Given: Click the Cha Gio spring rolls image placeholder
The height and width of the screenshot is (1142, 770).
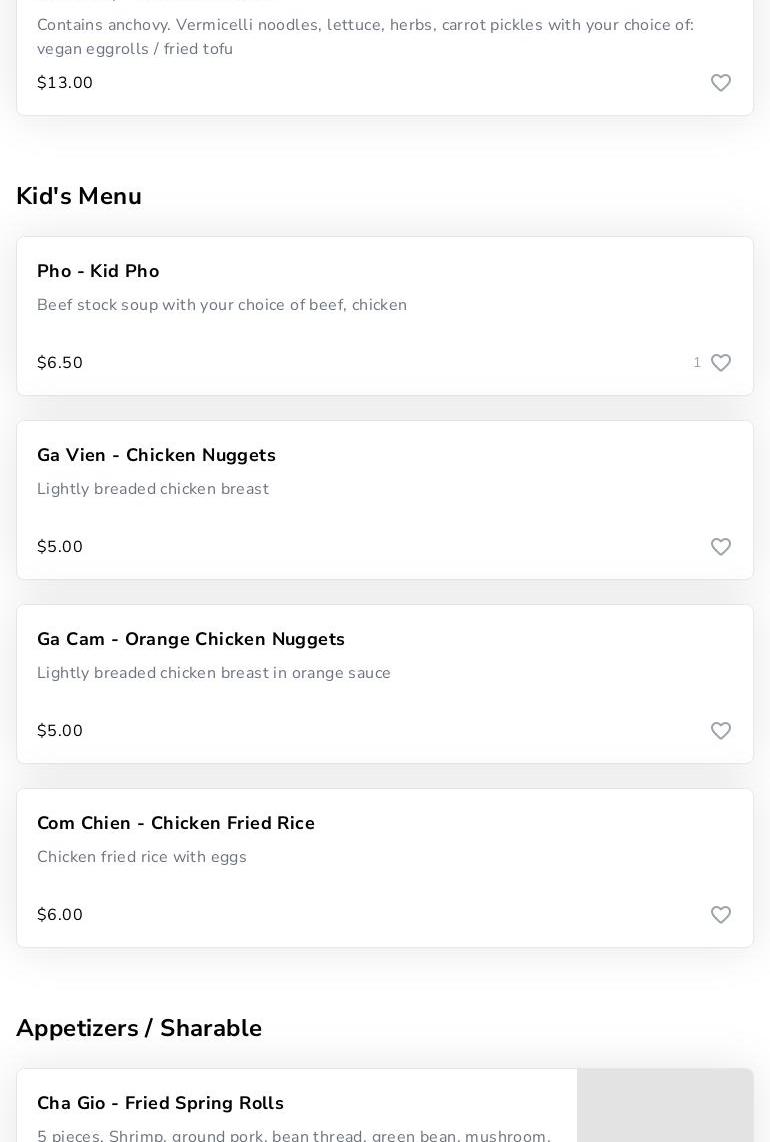Looking at the screenshot, I should [665, 1105].
